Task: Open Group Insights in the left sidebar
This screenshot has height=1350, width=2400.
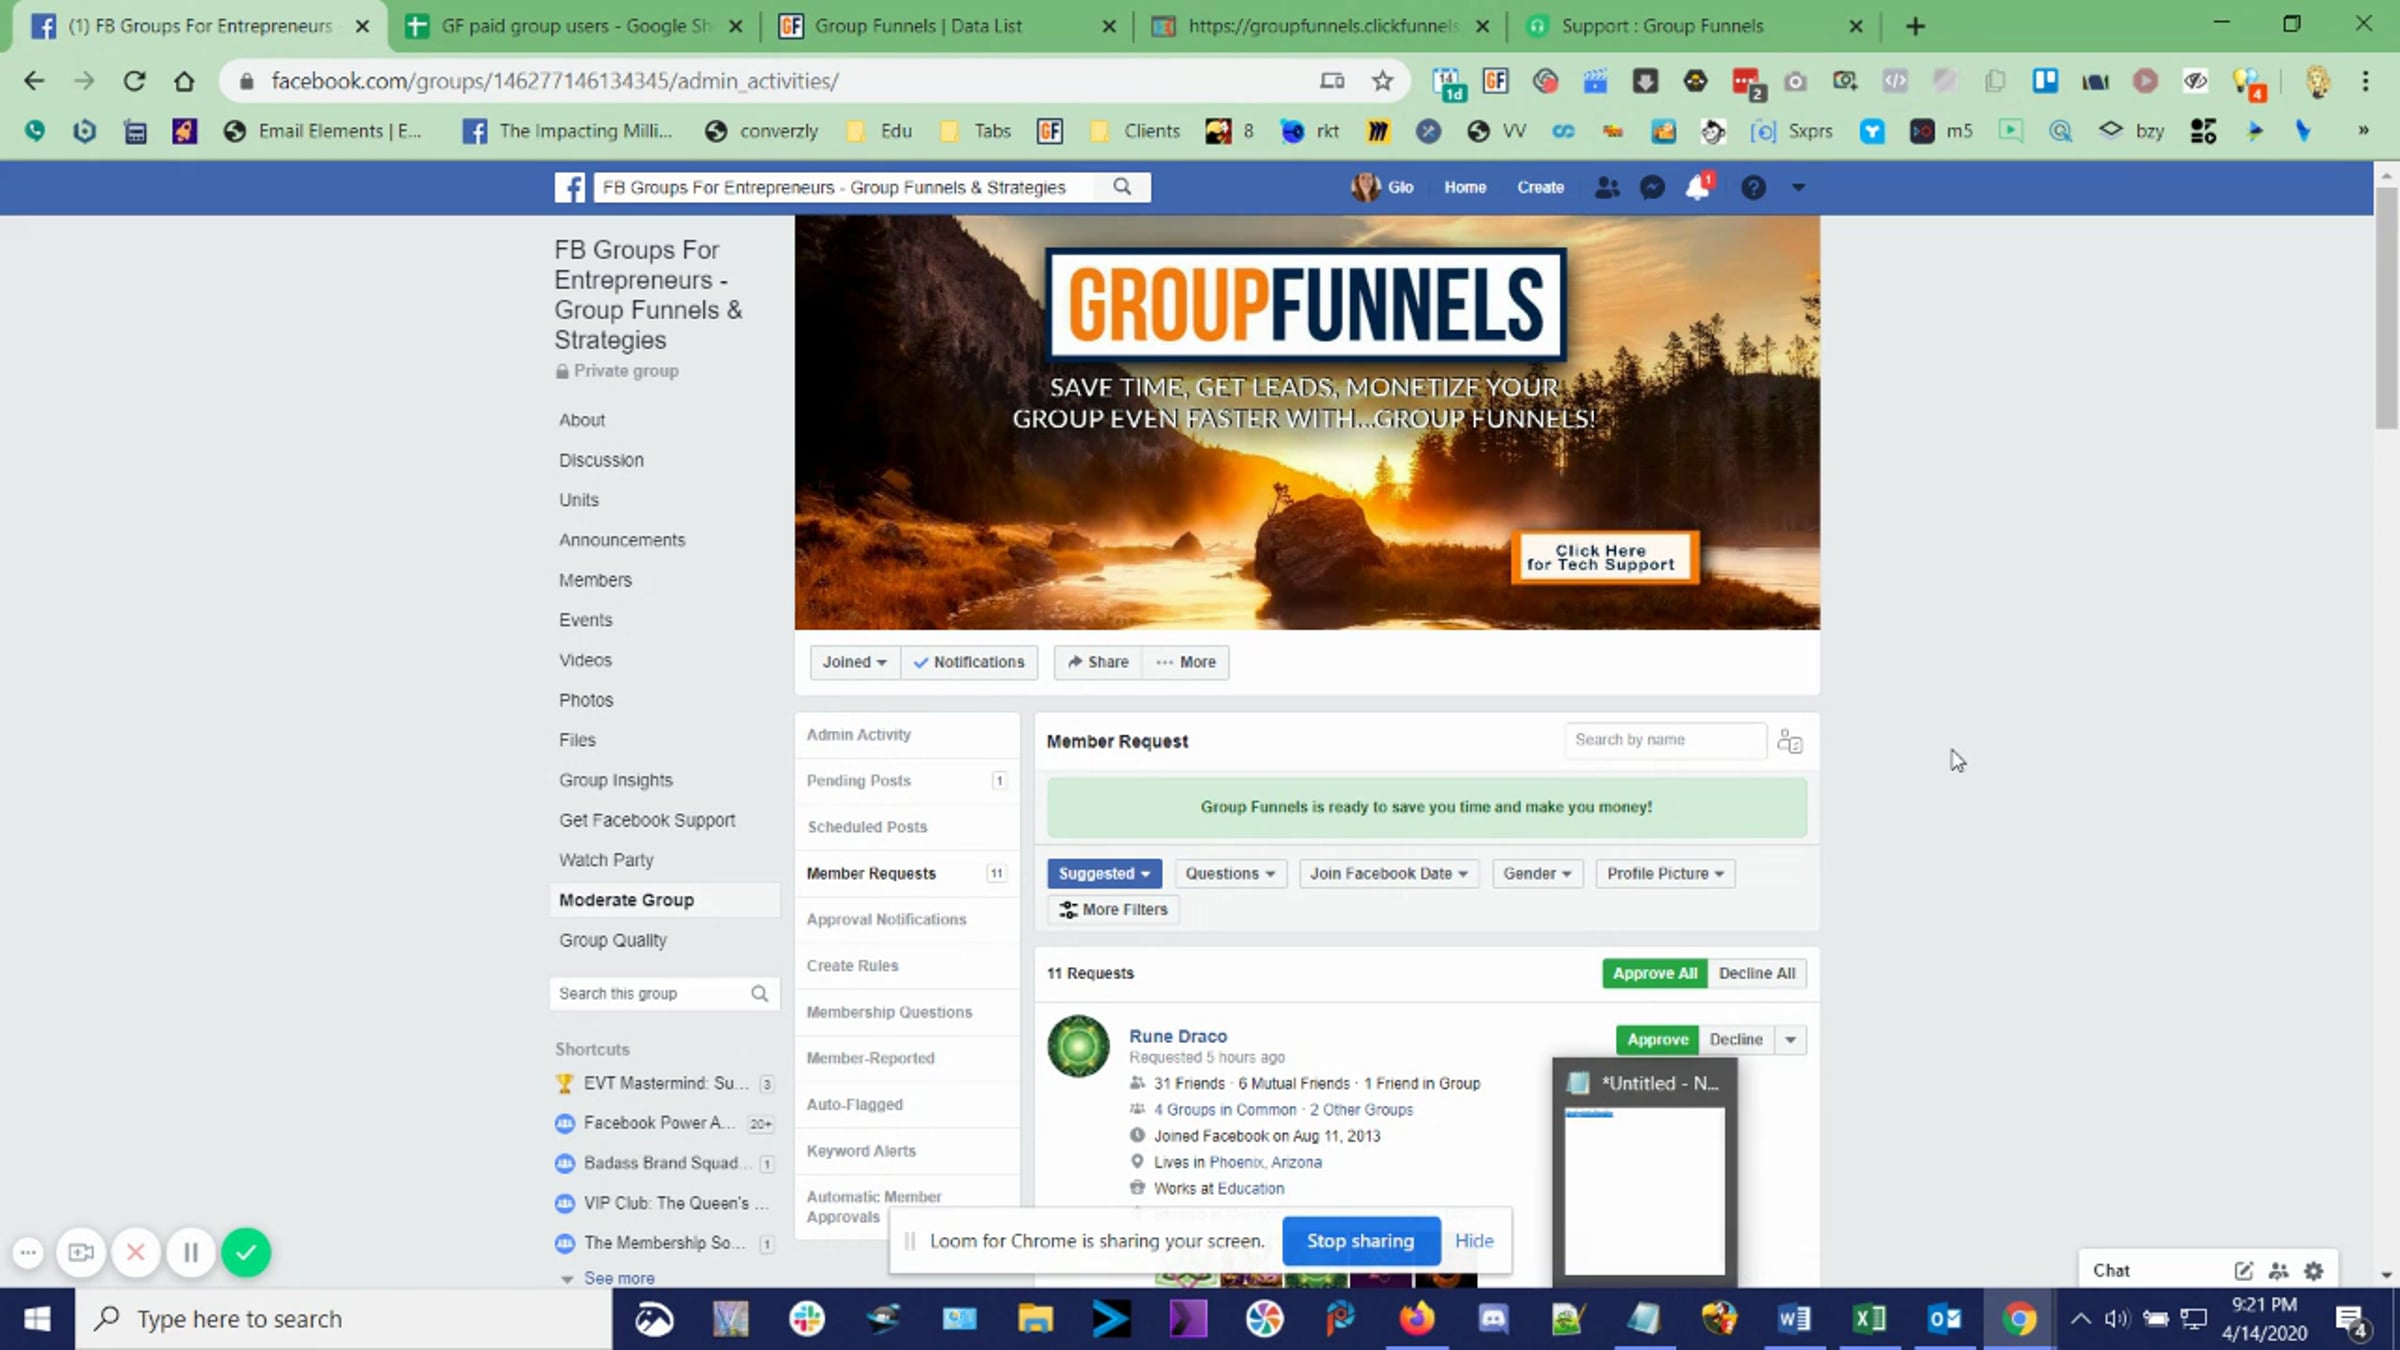Action: 616,780
